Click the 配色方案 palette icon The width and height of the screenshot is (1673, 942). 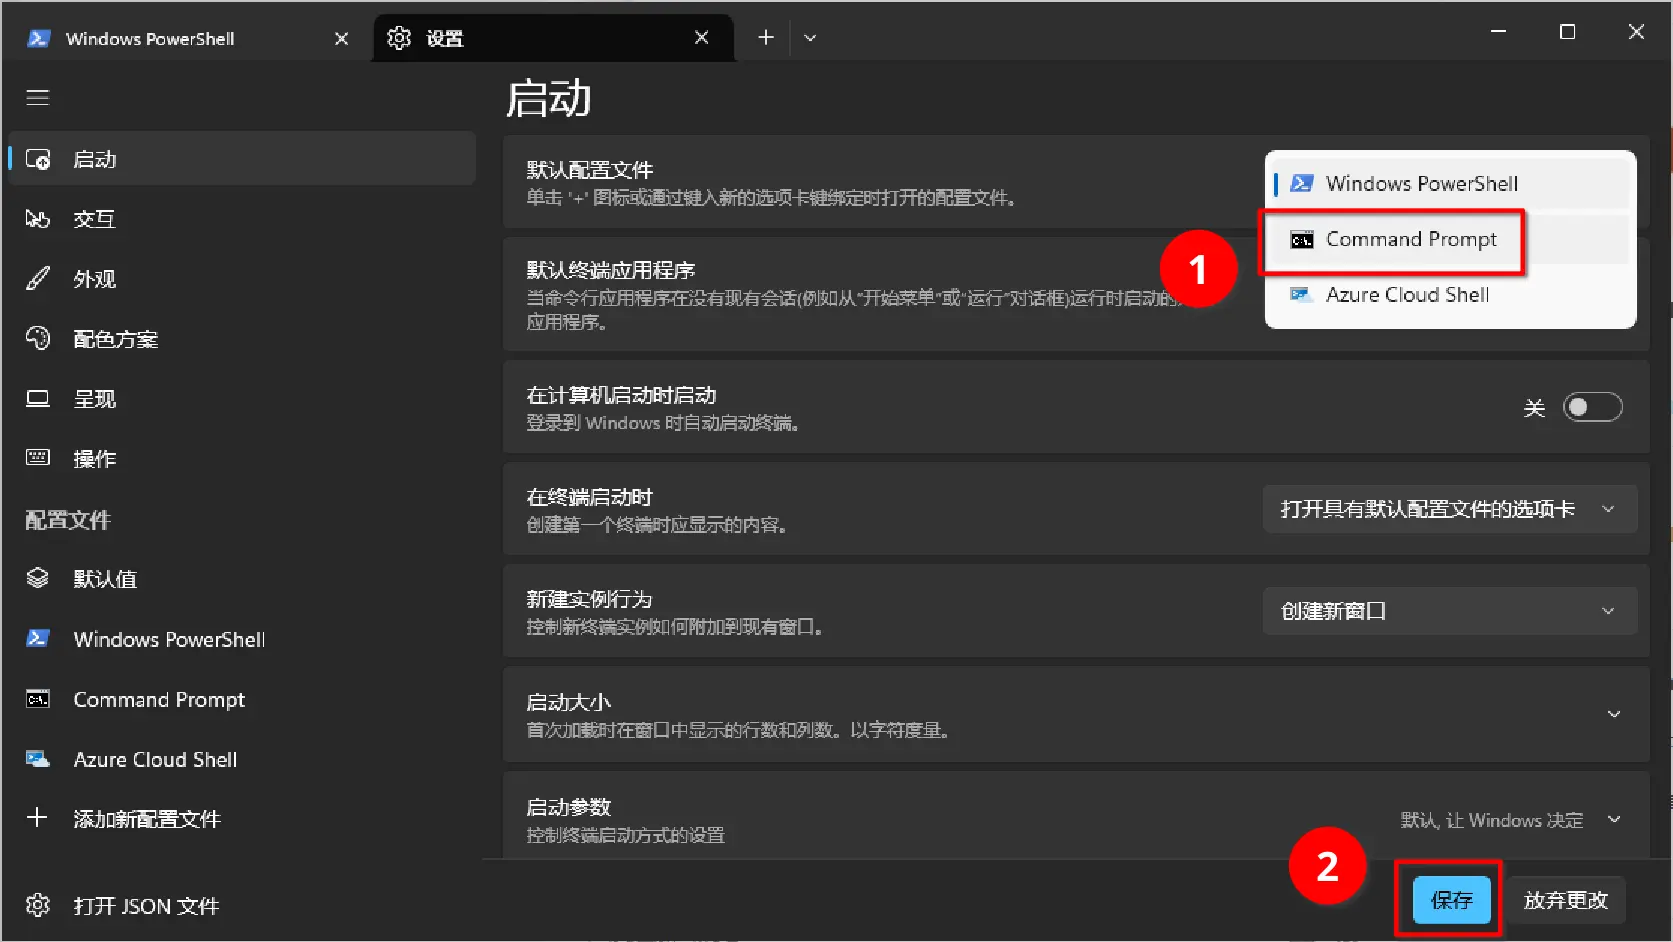click(x=38, y=339)
